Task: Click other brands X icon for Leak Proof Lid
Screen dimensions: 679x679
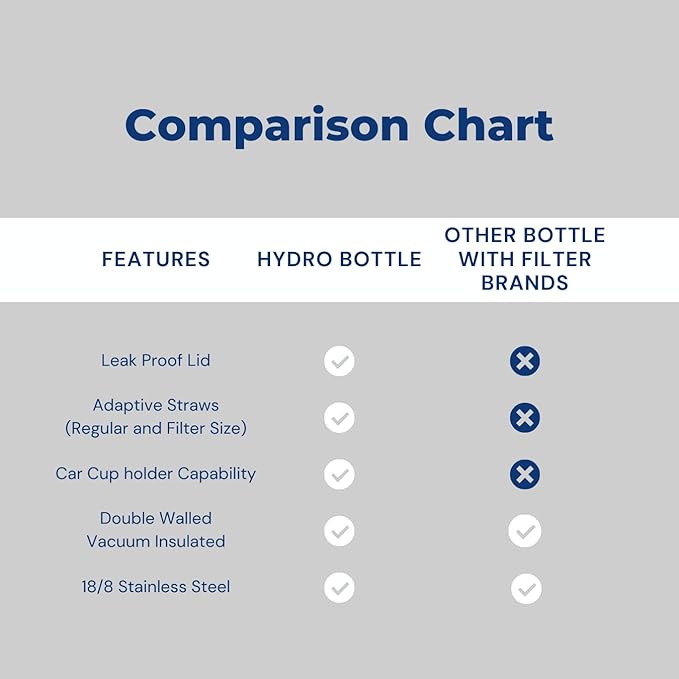Action: (525, 361)
